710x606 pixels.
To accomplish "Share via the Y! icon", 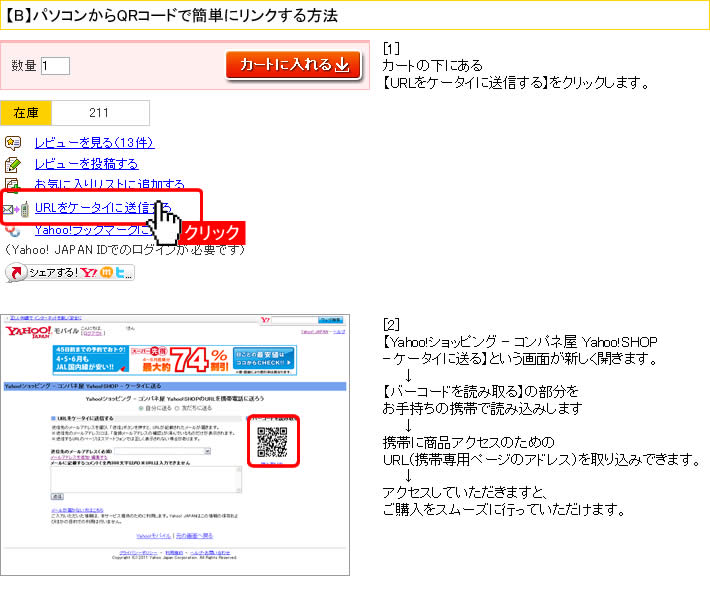I will (x=89, y=272).
